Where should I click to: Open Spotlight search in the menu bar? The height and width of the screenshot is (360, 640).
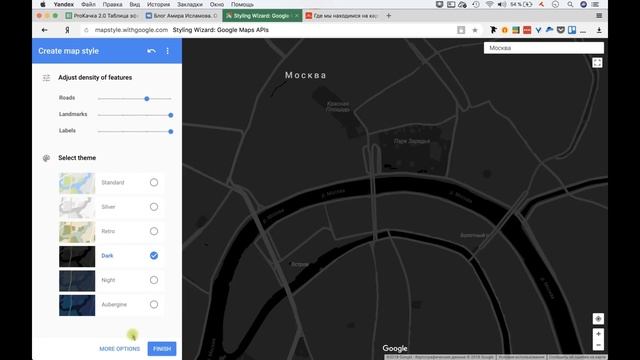pyautogui.click(x=570, y=4)
